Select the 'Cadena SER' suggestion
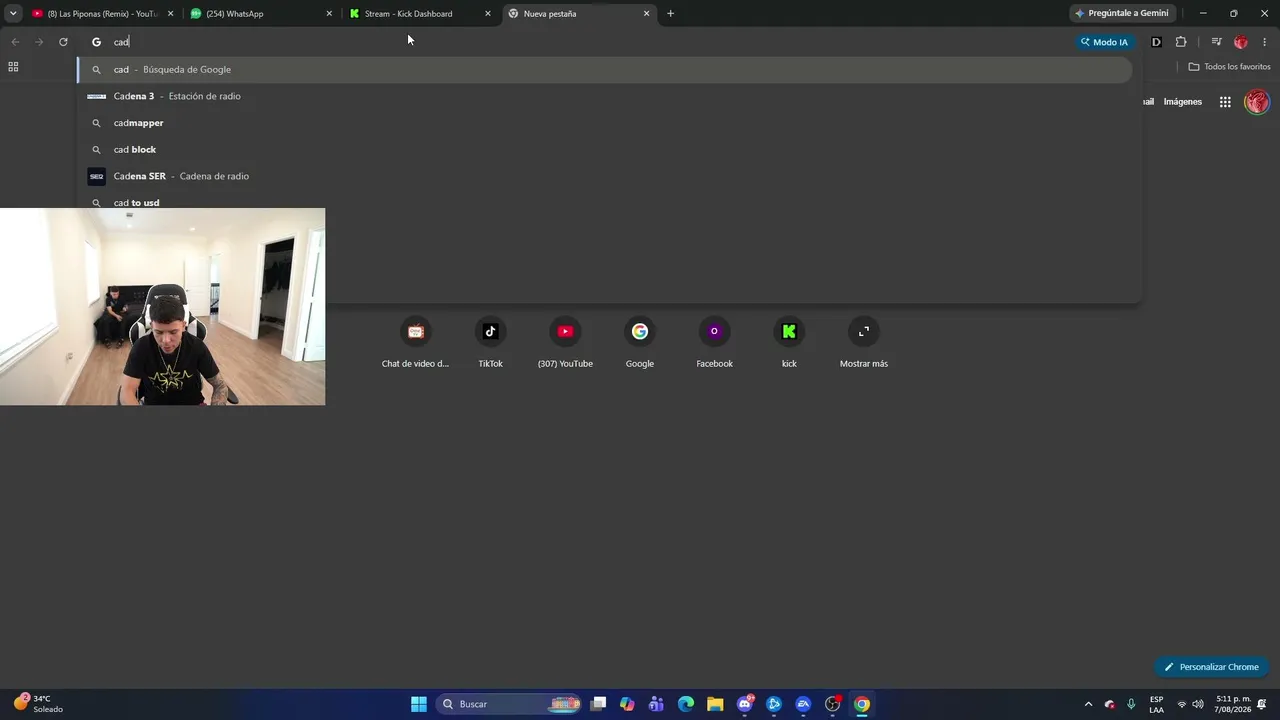 click(x=604, y=176)
